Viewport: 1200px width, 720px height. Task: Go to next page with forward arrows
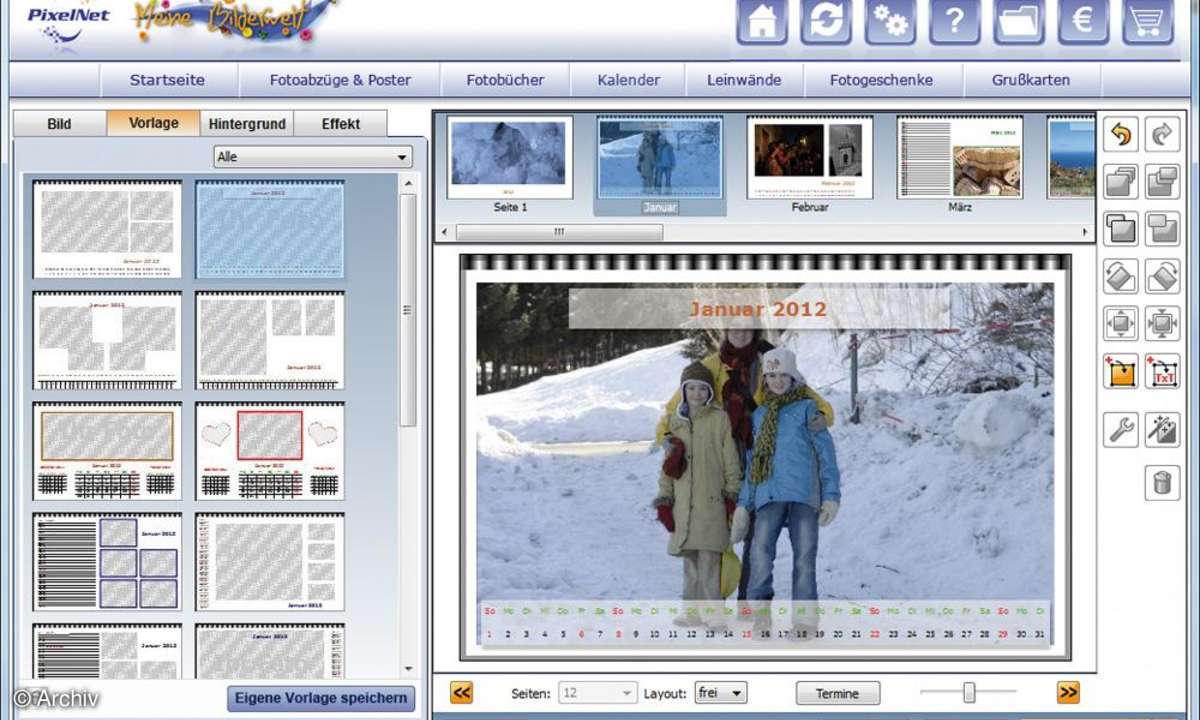click(1068, 692)
